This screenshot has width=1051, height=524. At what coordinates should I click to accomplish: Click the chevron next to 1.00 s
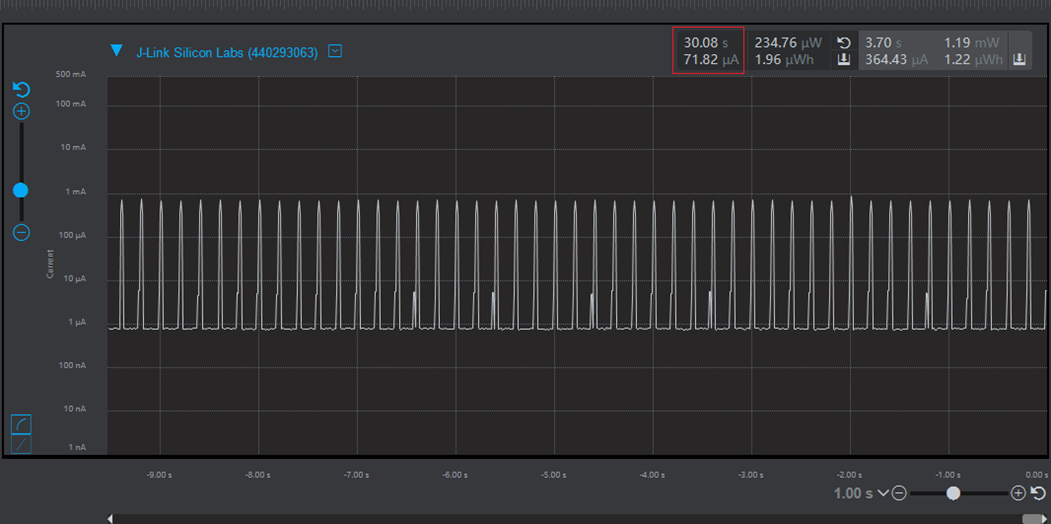pyautogui.click(x=882, y=493)
